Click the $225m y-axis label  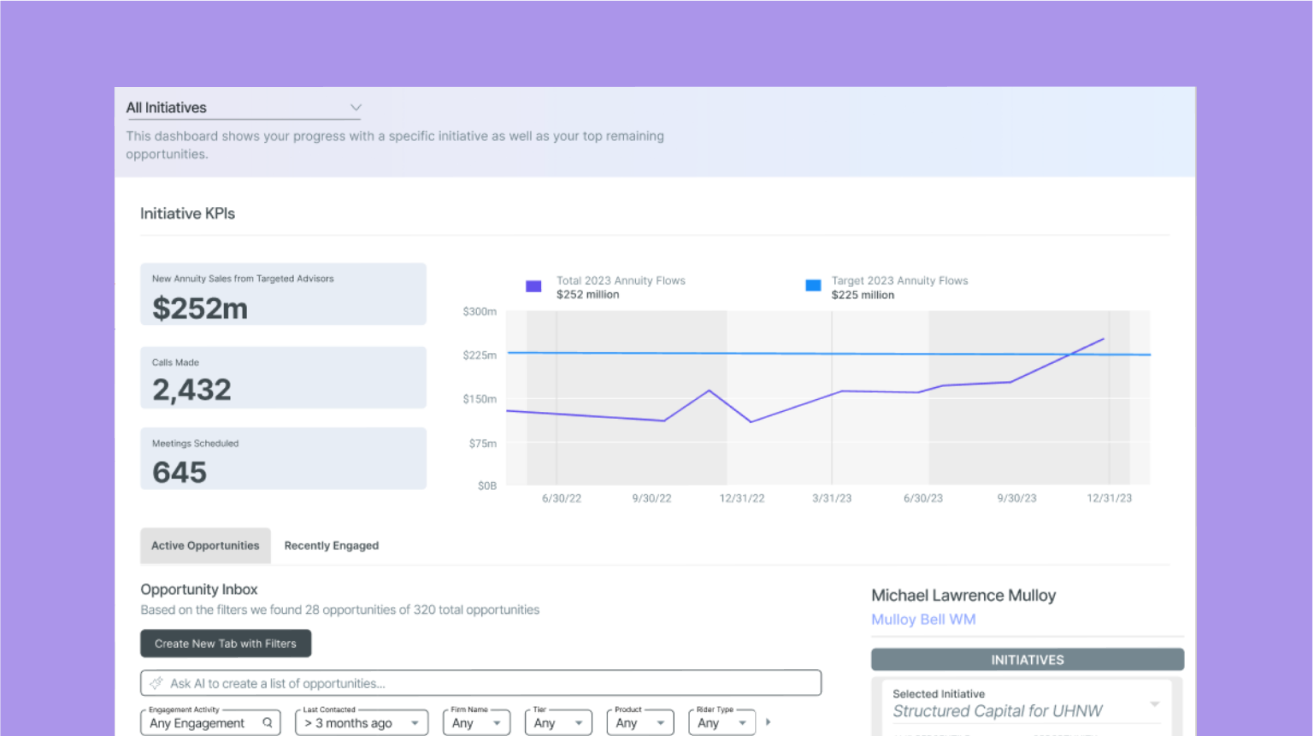point(479,355)
